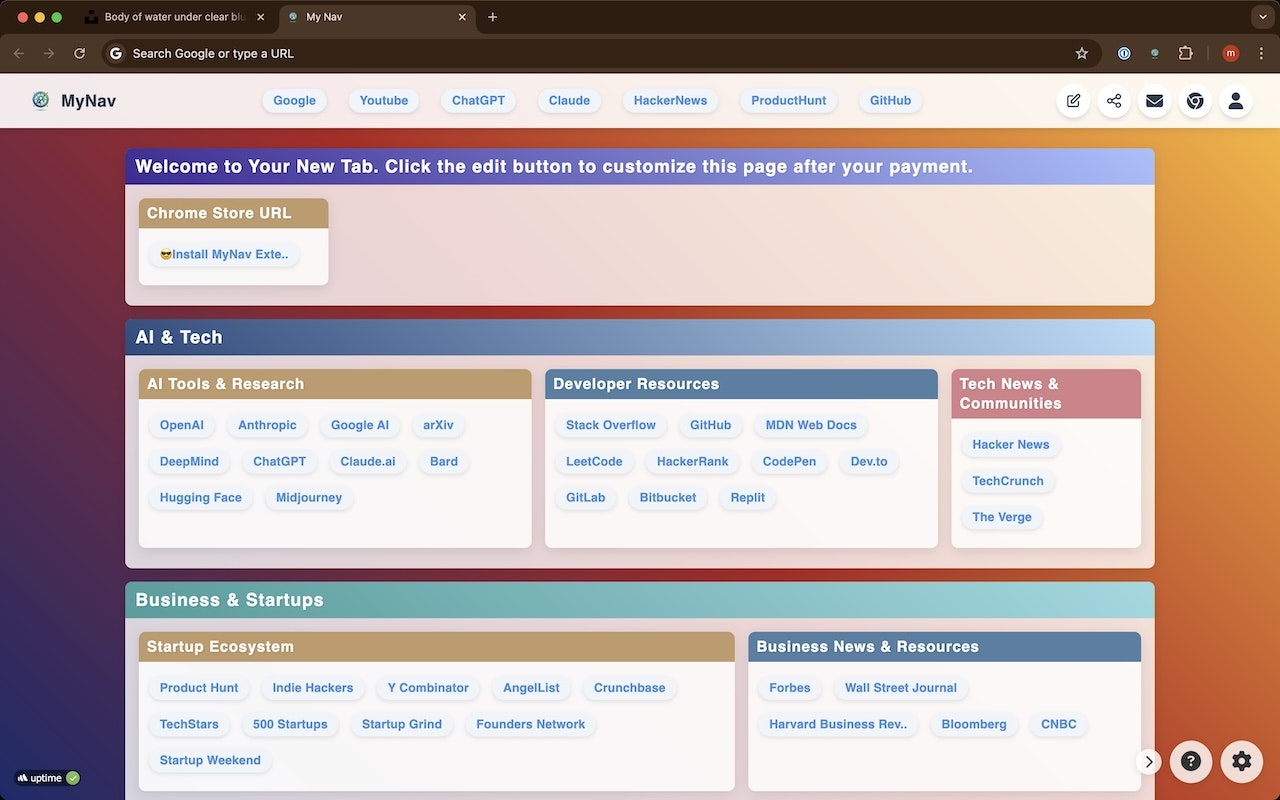This screenshot has height=800, width=1280.
Task: Open the Startup Weekend link
Action: point(210,760)
